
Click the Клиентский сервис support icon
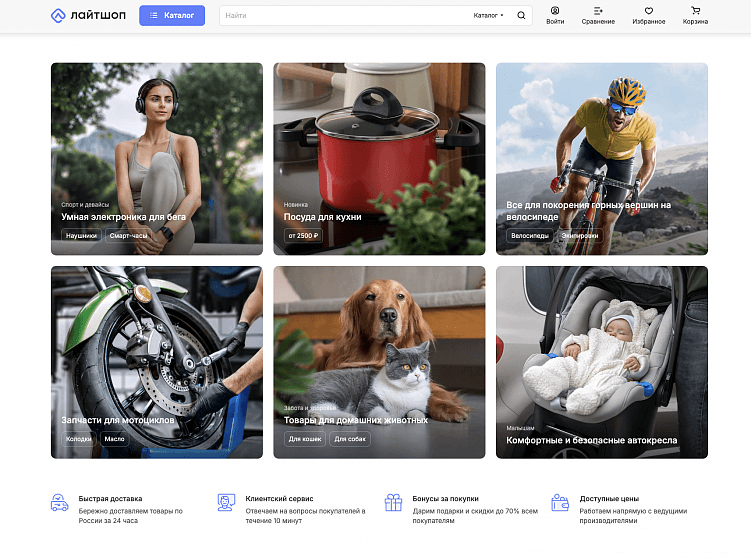(x=226, y=502)
